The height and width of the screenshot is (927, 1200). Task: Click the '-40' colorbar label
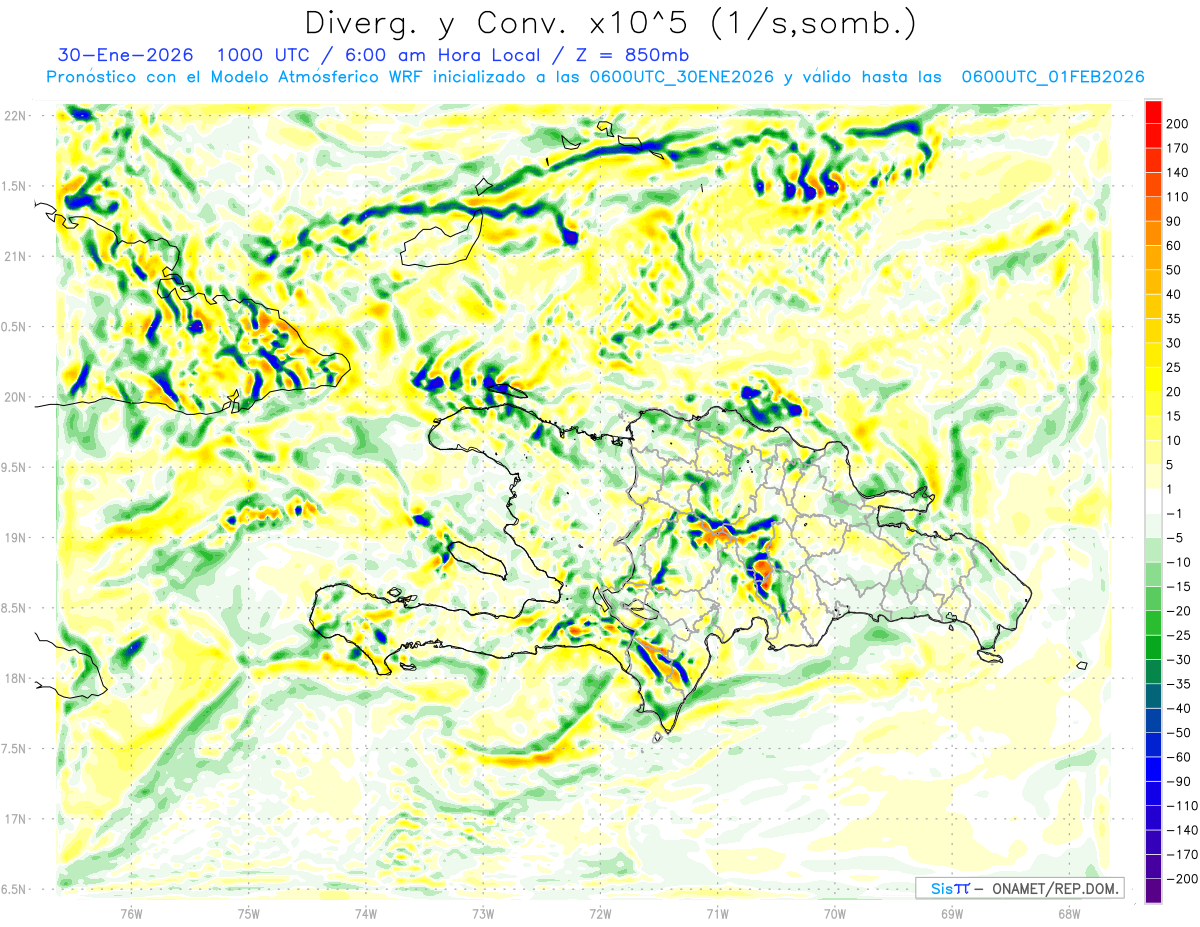point(1181,709)
